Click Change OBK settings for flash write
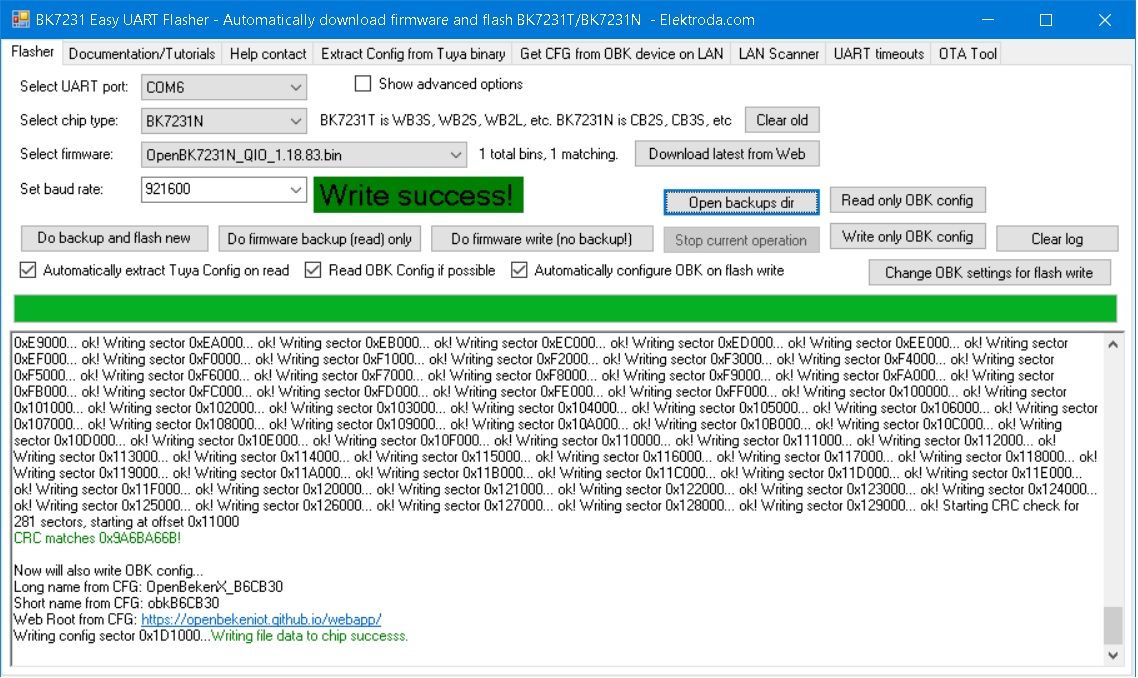1138x678 pixels. pos(988,273)
